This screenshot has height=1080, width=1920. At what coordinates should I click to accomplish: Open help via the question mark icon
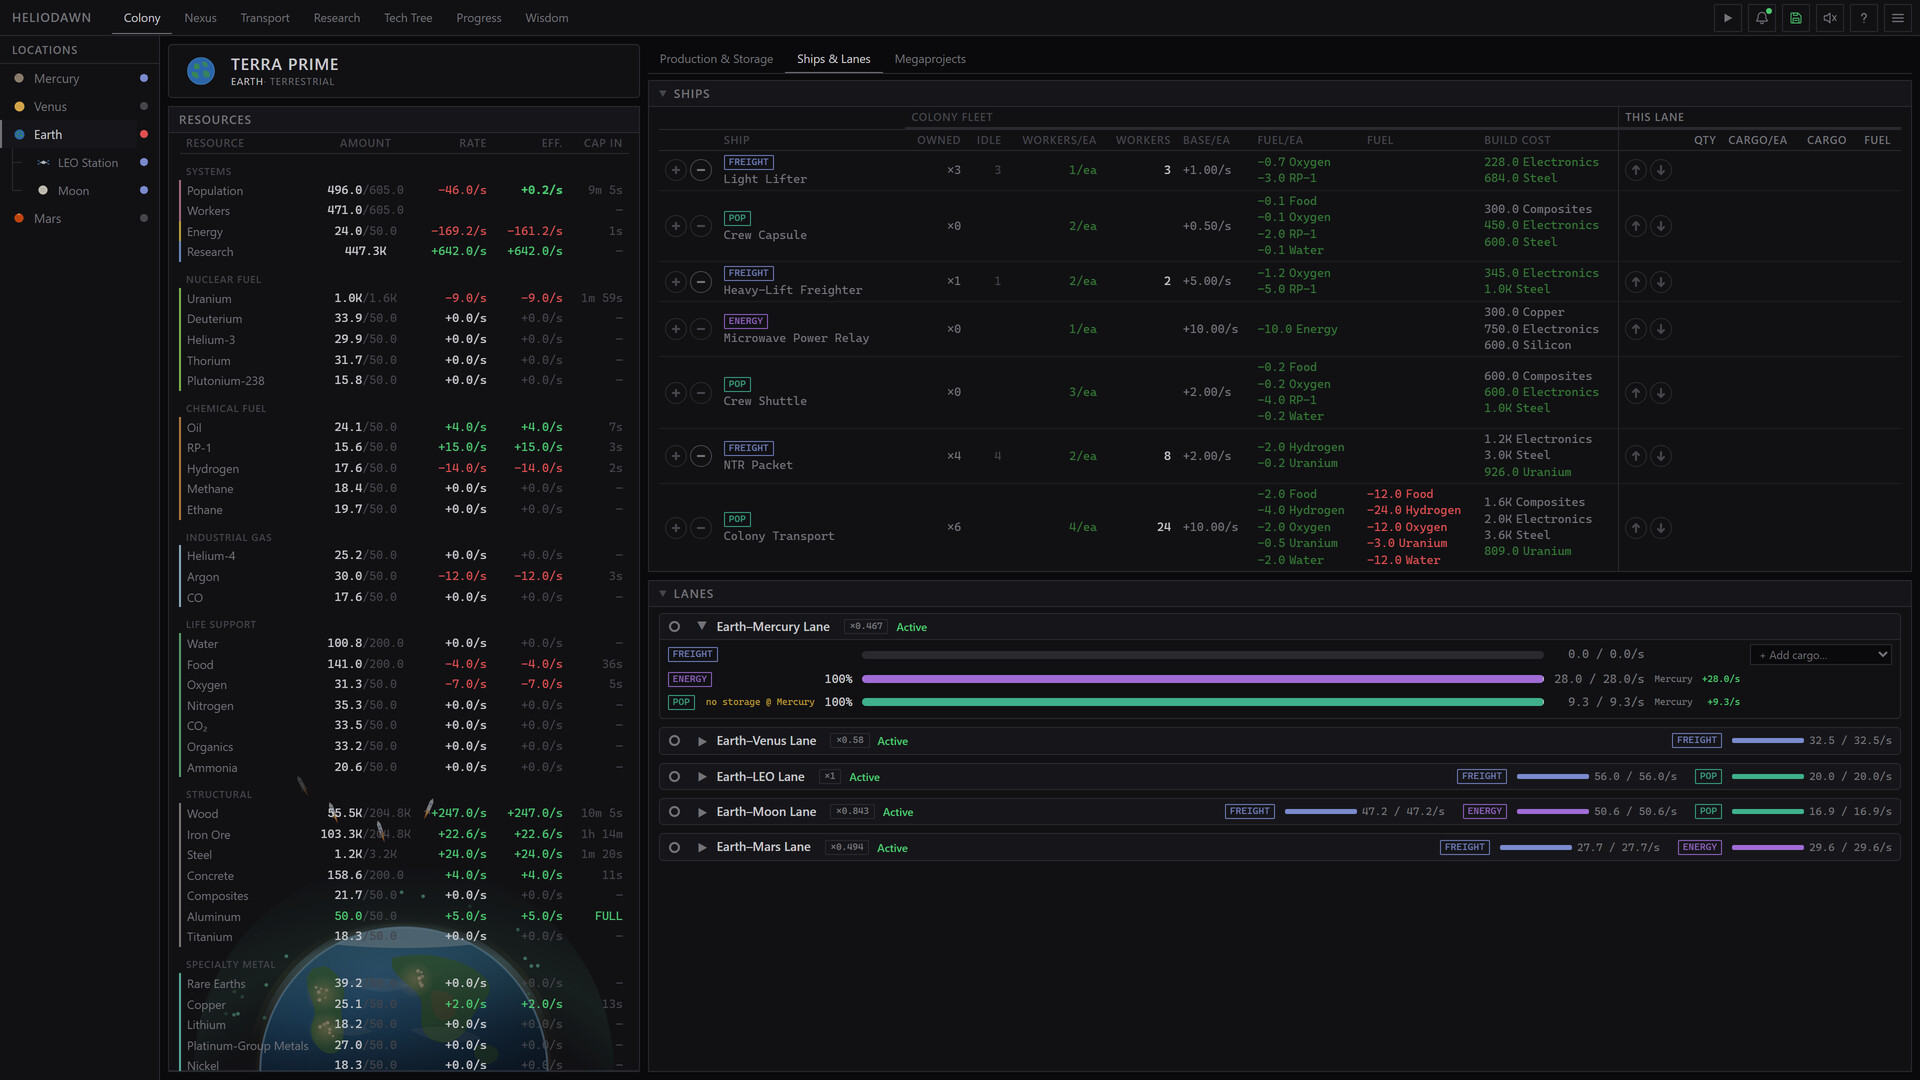pyautogui.click(x=1863, y=18)
